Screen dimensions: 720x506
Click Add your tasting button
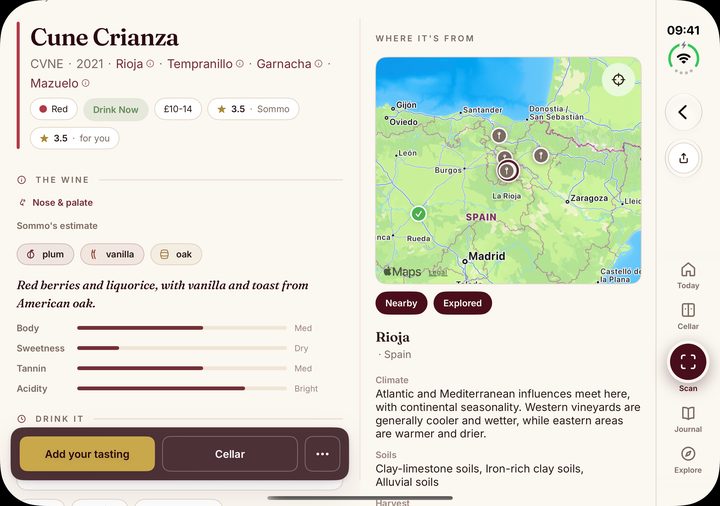87,454
